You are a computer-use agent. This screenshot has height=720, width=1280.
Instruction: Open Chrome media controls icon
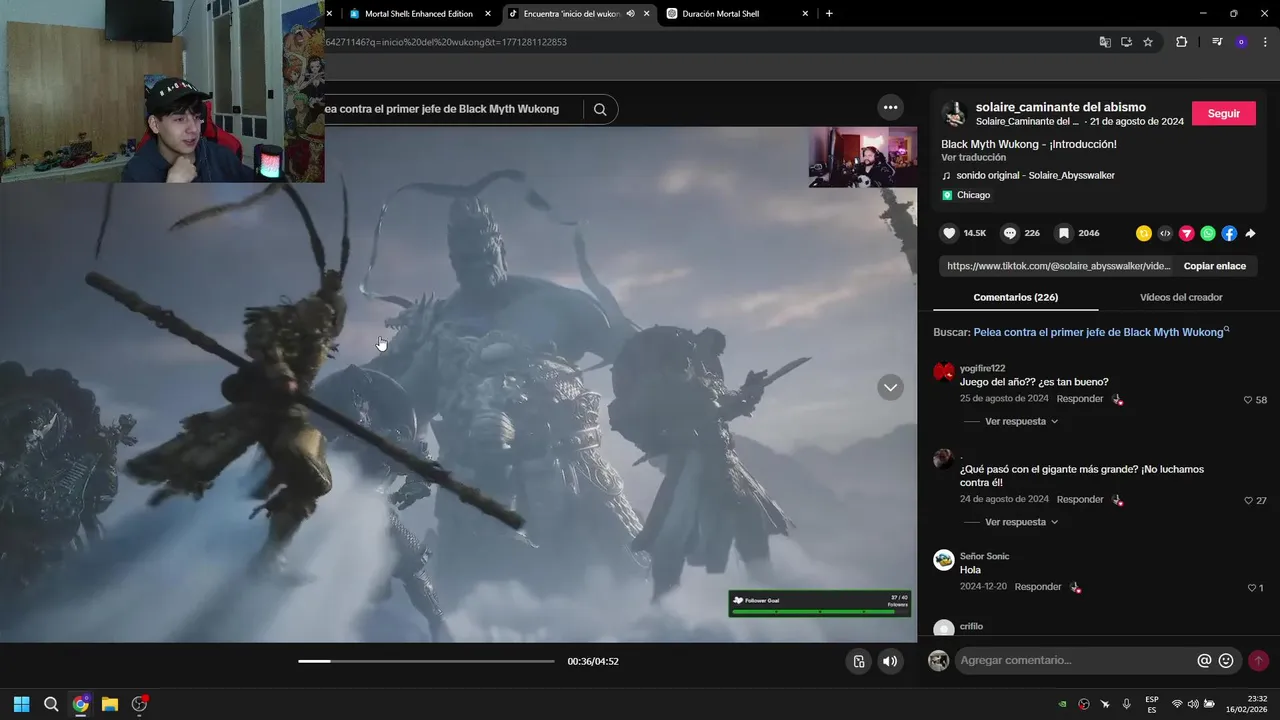pyautogui.click(x=1217, y=42)
